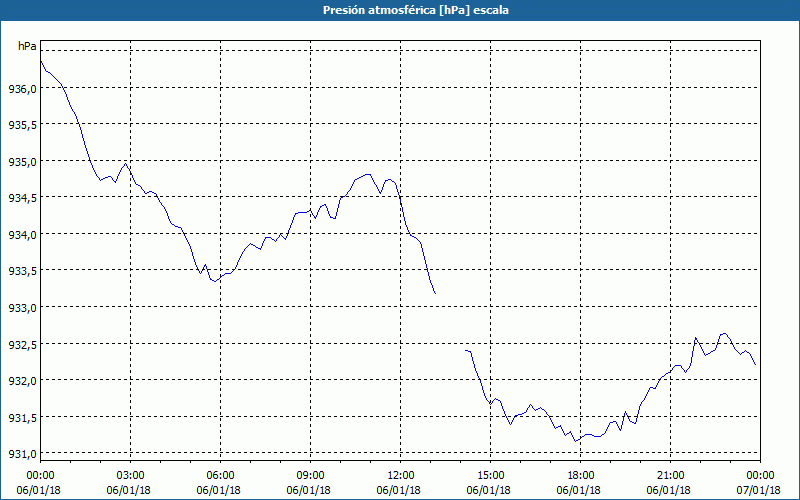This screenshot has height=500, width=800.
Task: Click the '21:00' time label
Action: [670, 476]
